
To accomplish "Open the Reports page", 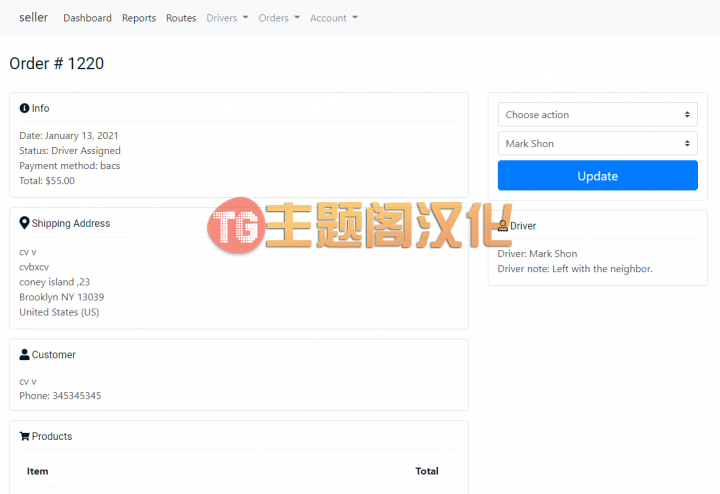I will [139, 18].
